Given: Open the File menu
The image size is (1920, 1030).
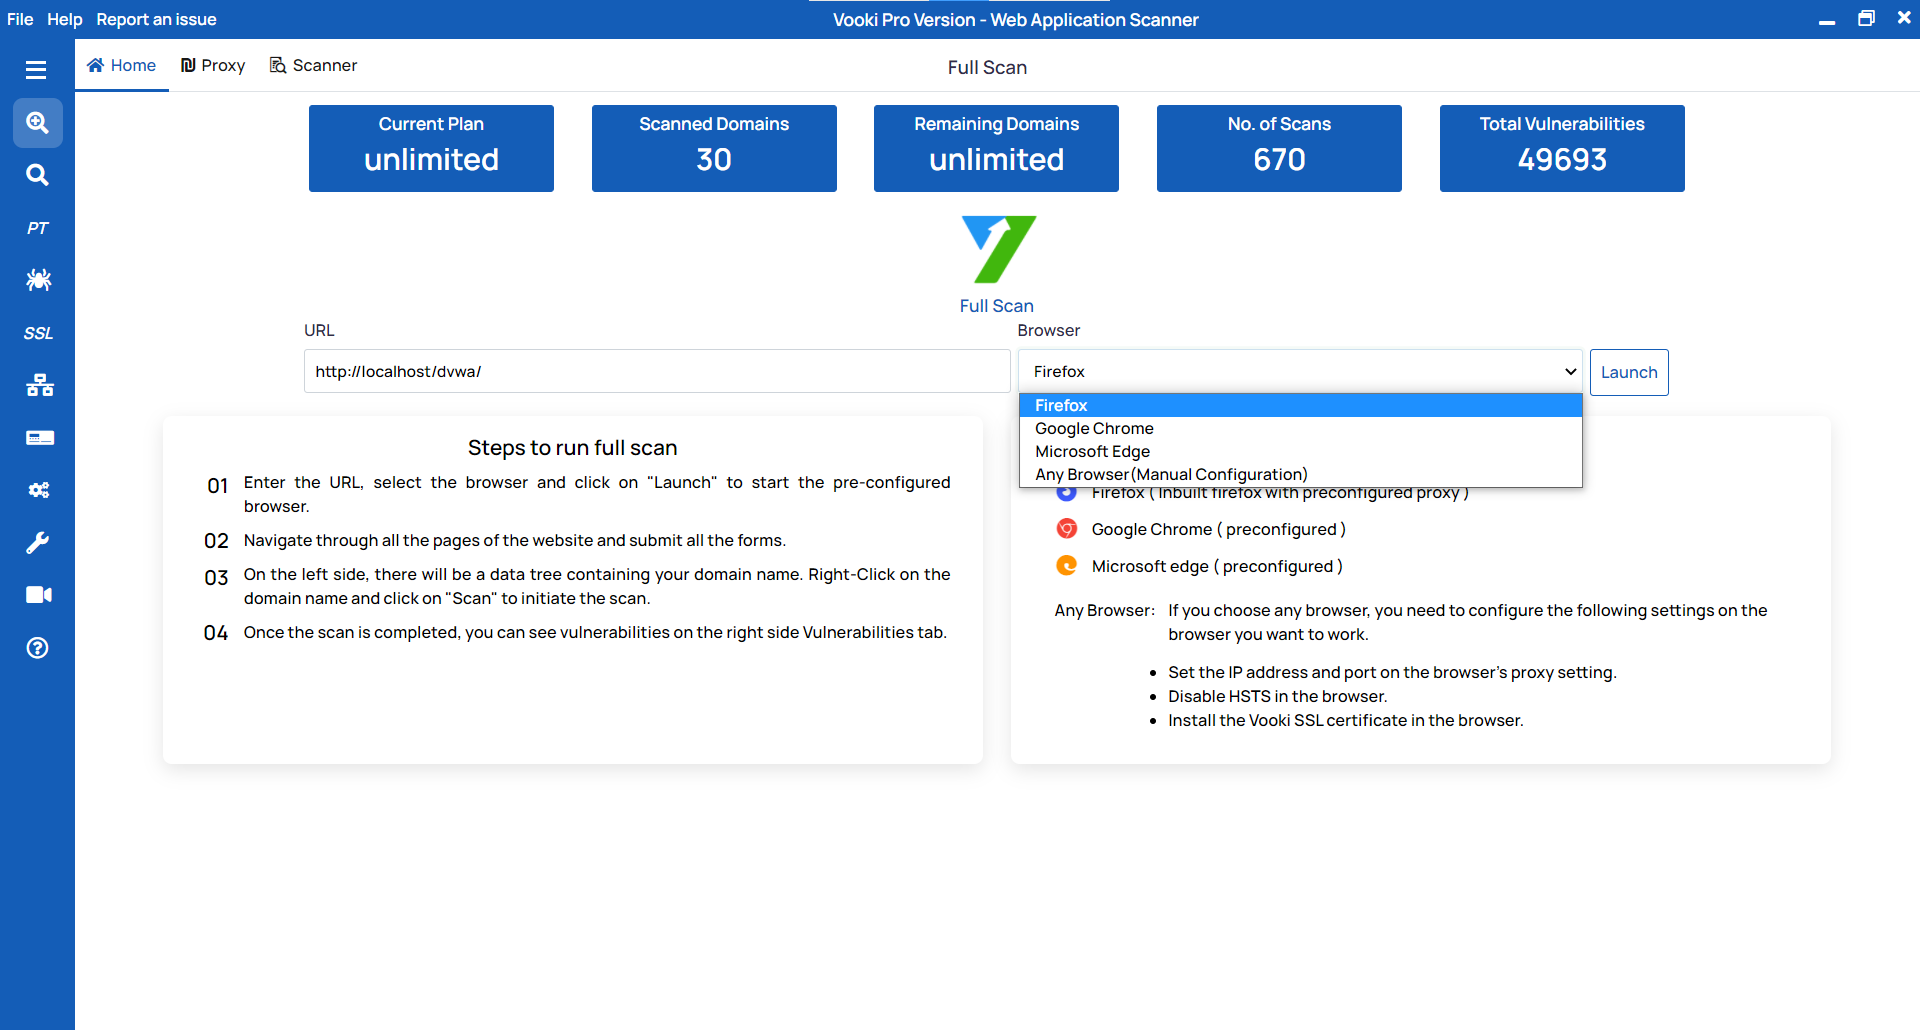Looking at the screenshot, I should [x=20, y=19].
